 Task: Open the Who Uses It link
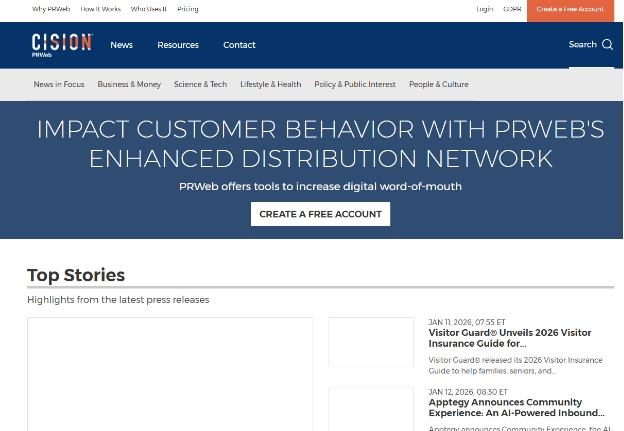click(x=149, y=9)
